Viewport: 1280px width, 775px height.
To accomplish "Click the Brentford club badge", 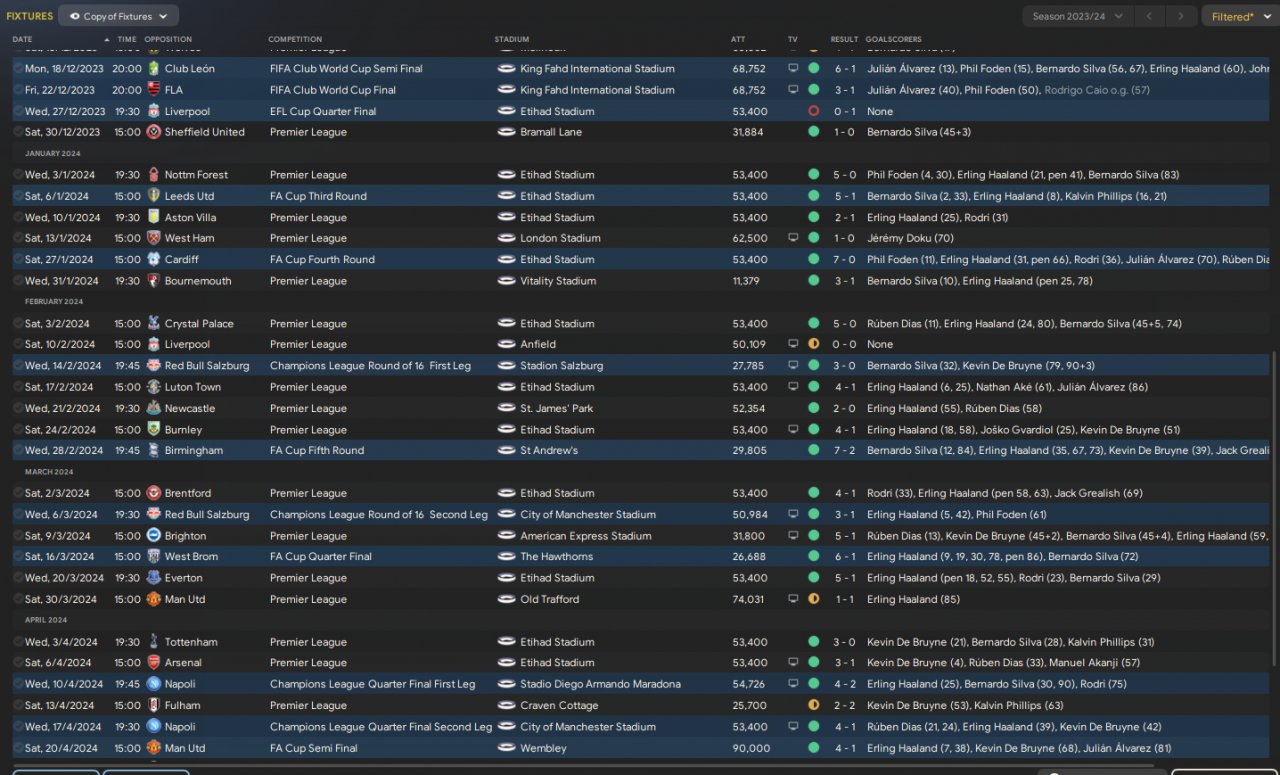I will point(153,493).
